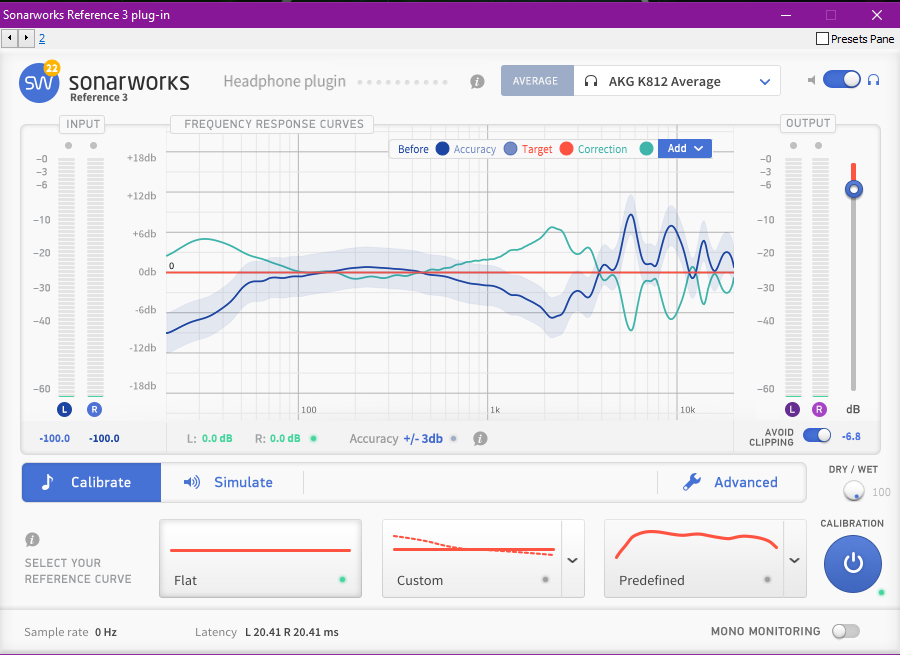Toggle the Avoid Clipping switch
This screenshot has width=900, height=655.
point(817,435)
